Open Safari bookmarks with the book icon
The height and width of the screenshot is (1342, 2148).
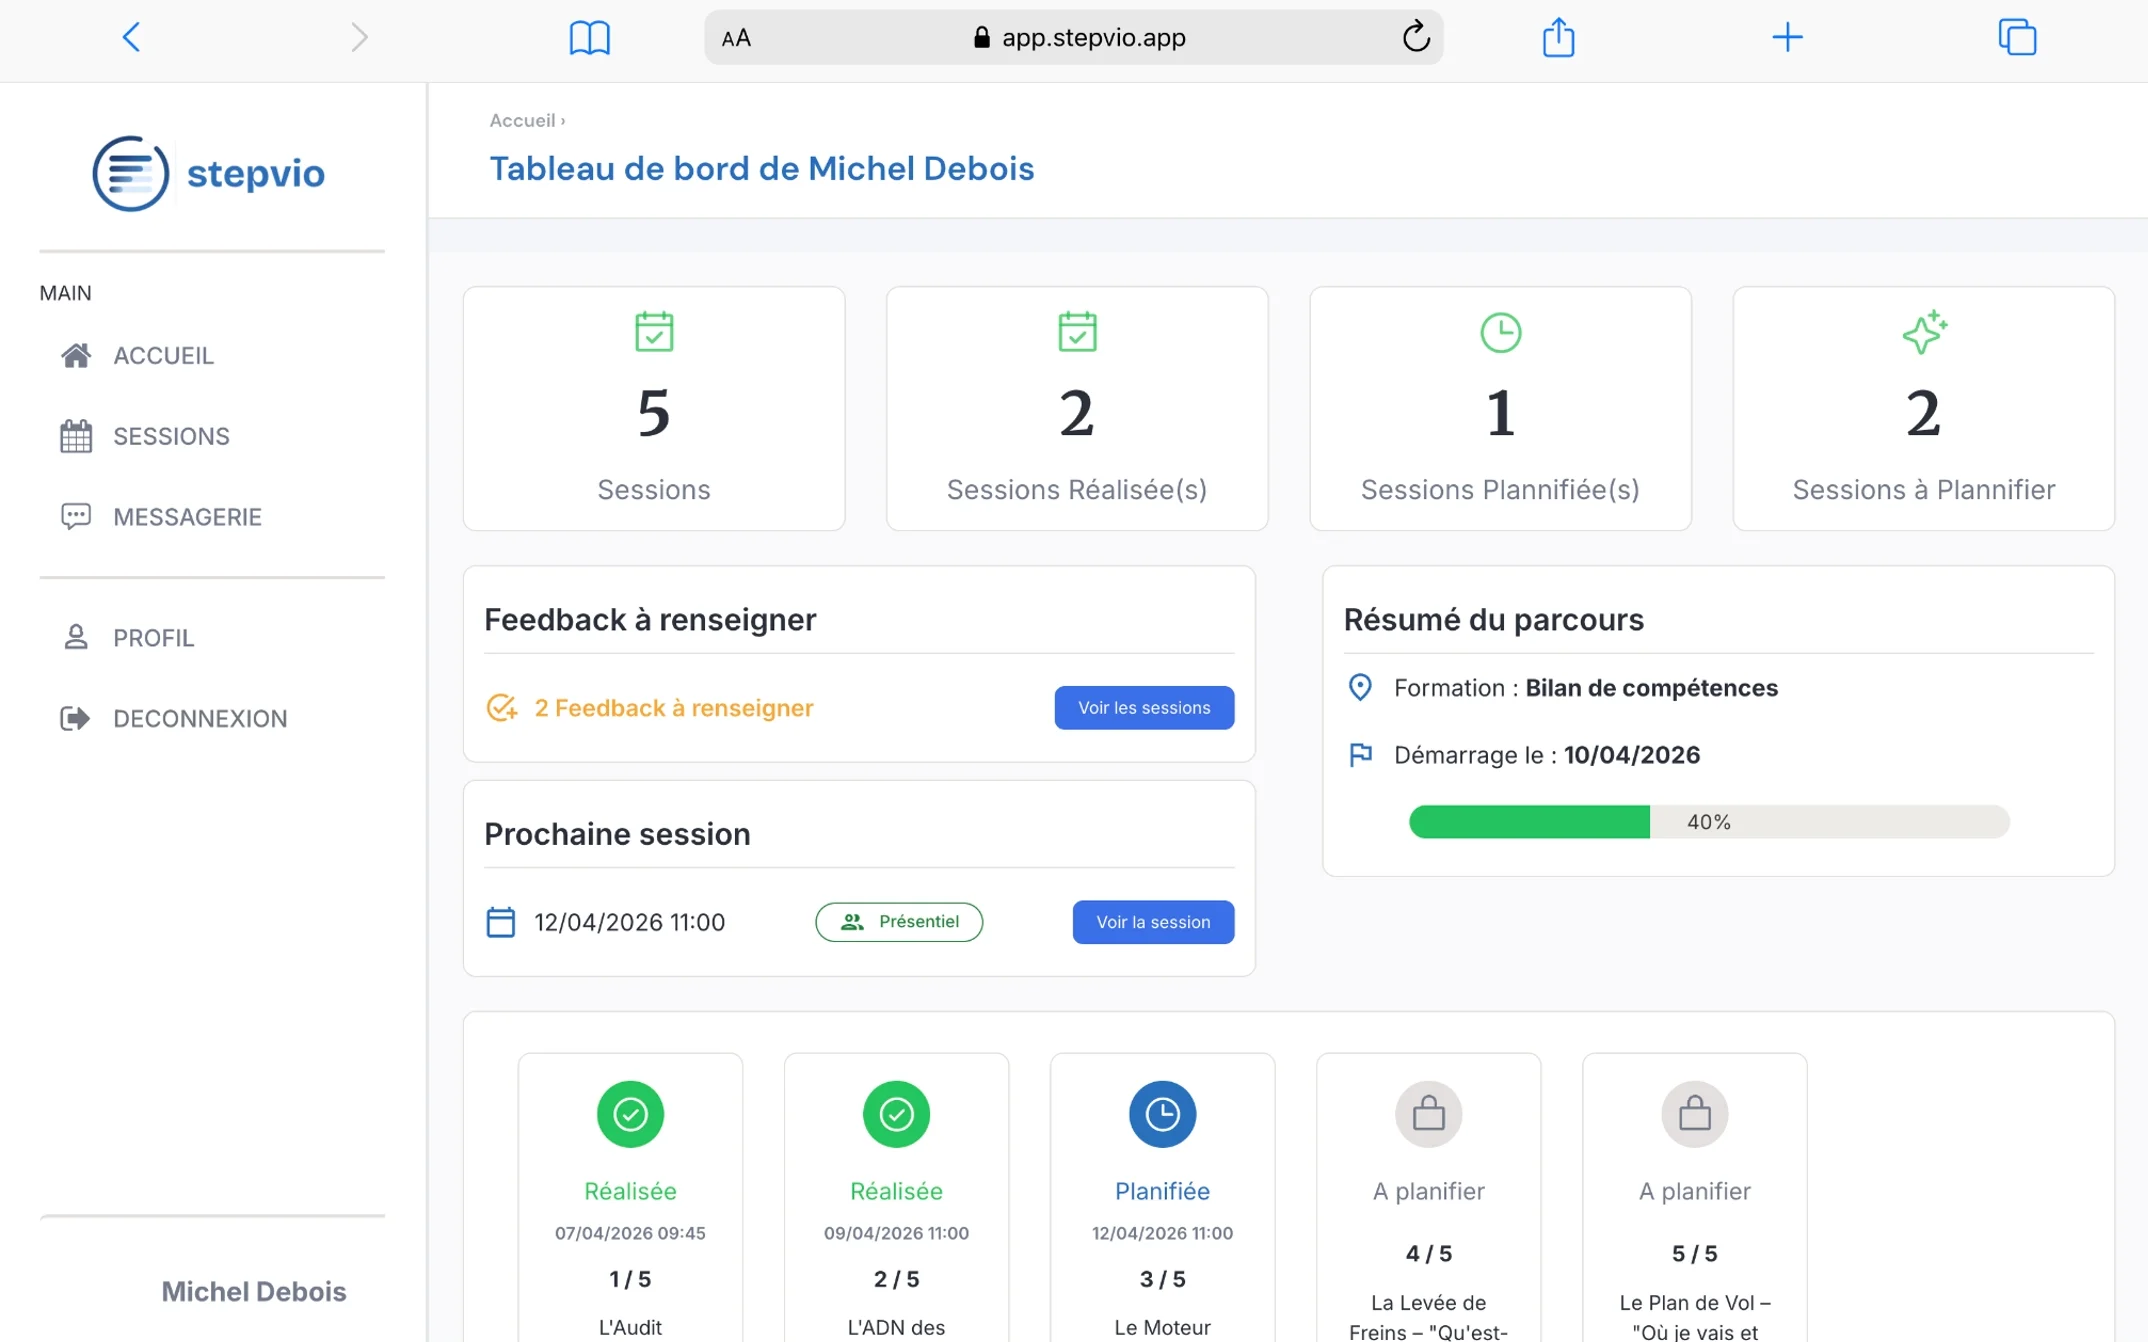(x=590, y=37)
